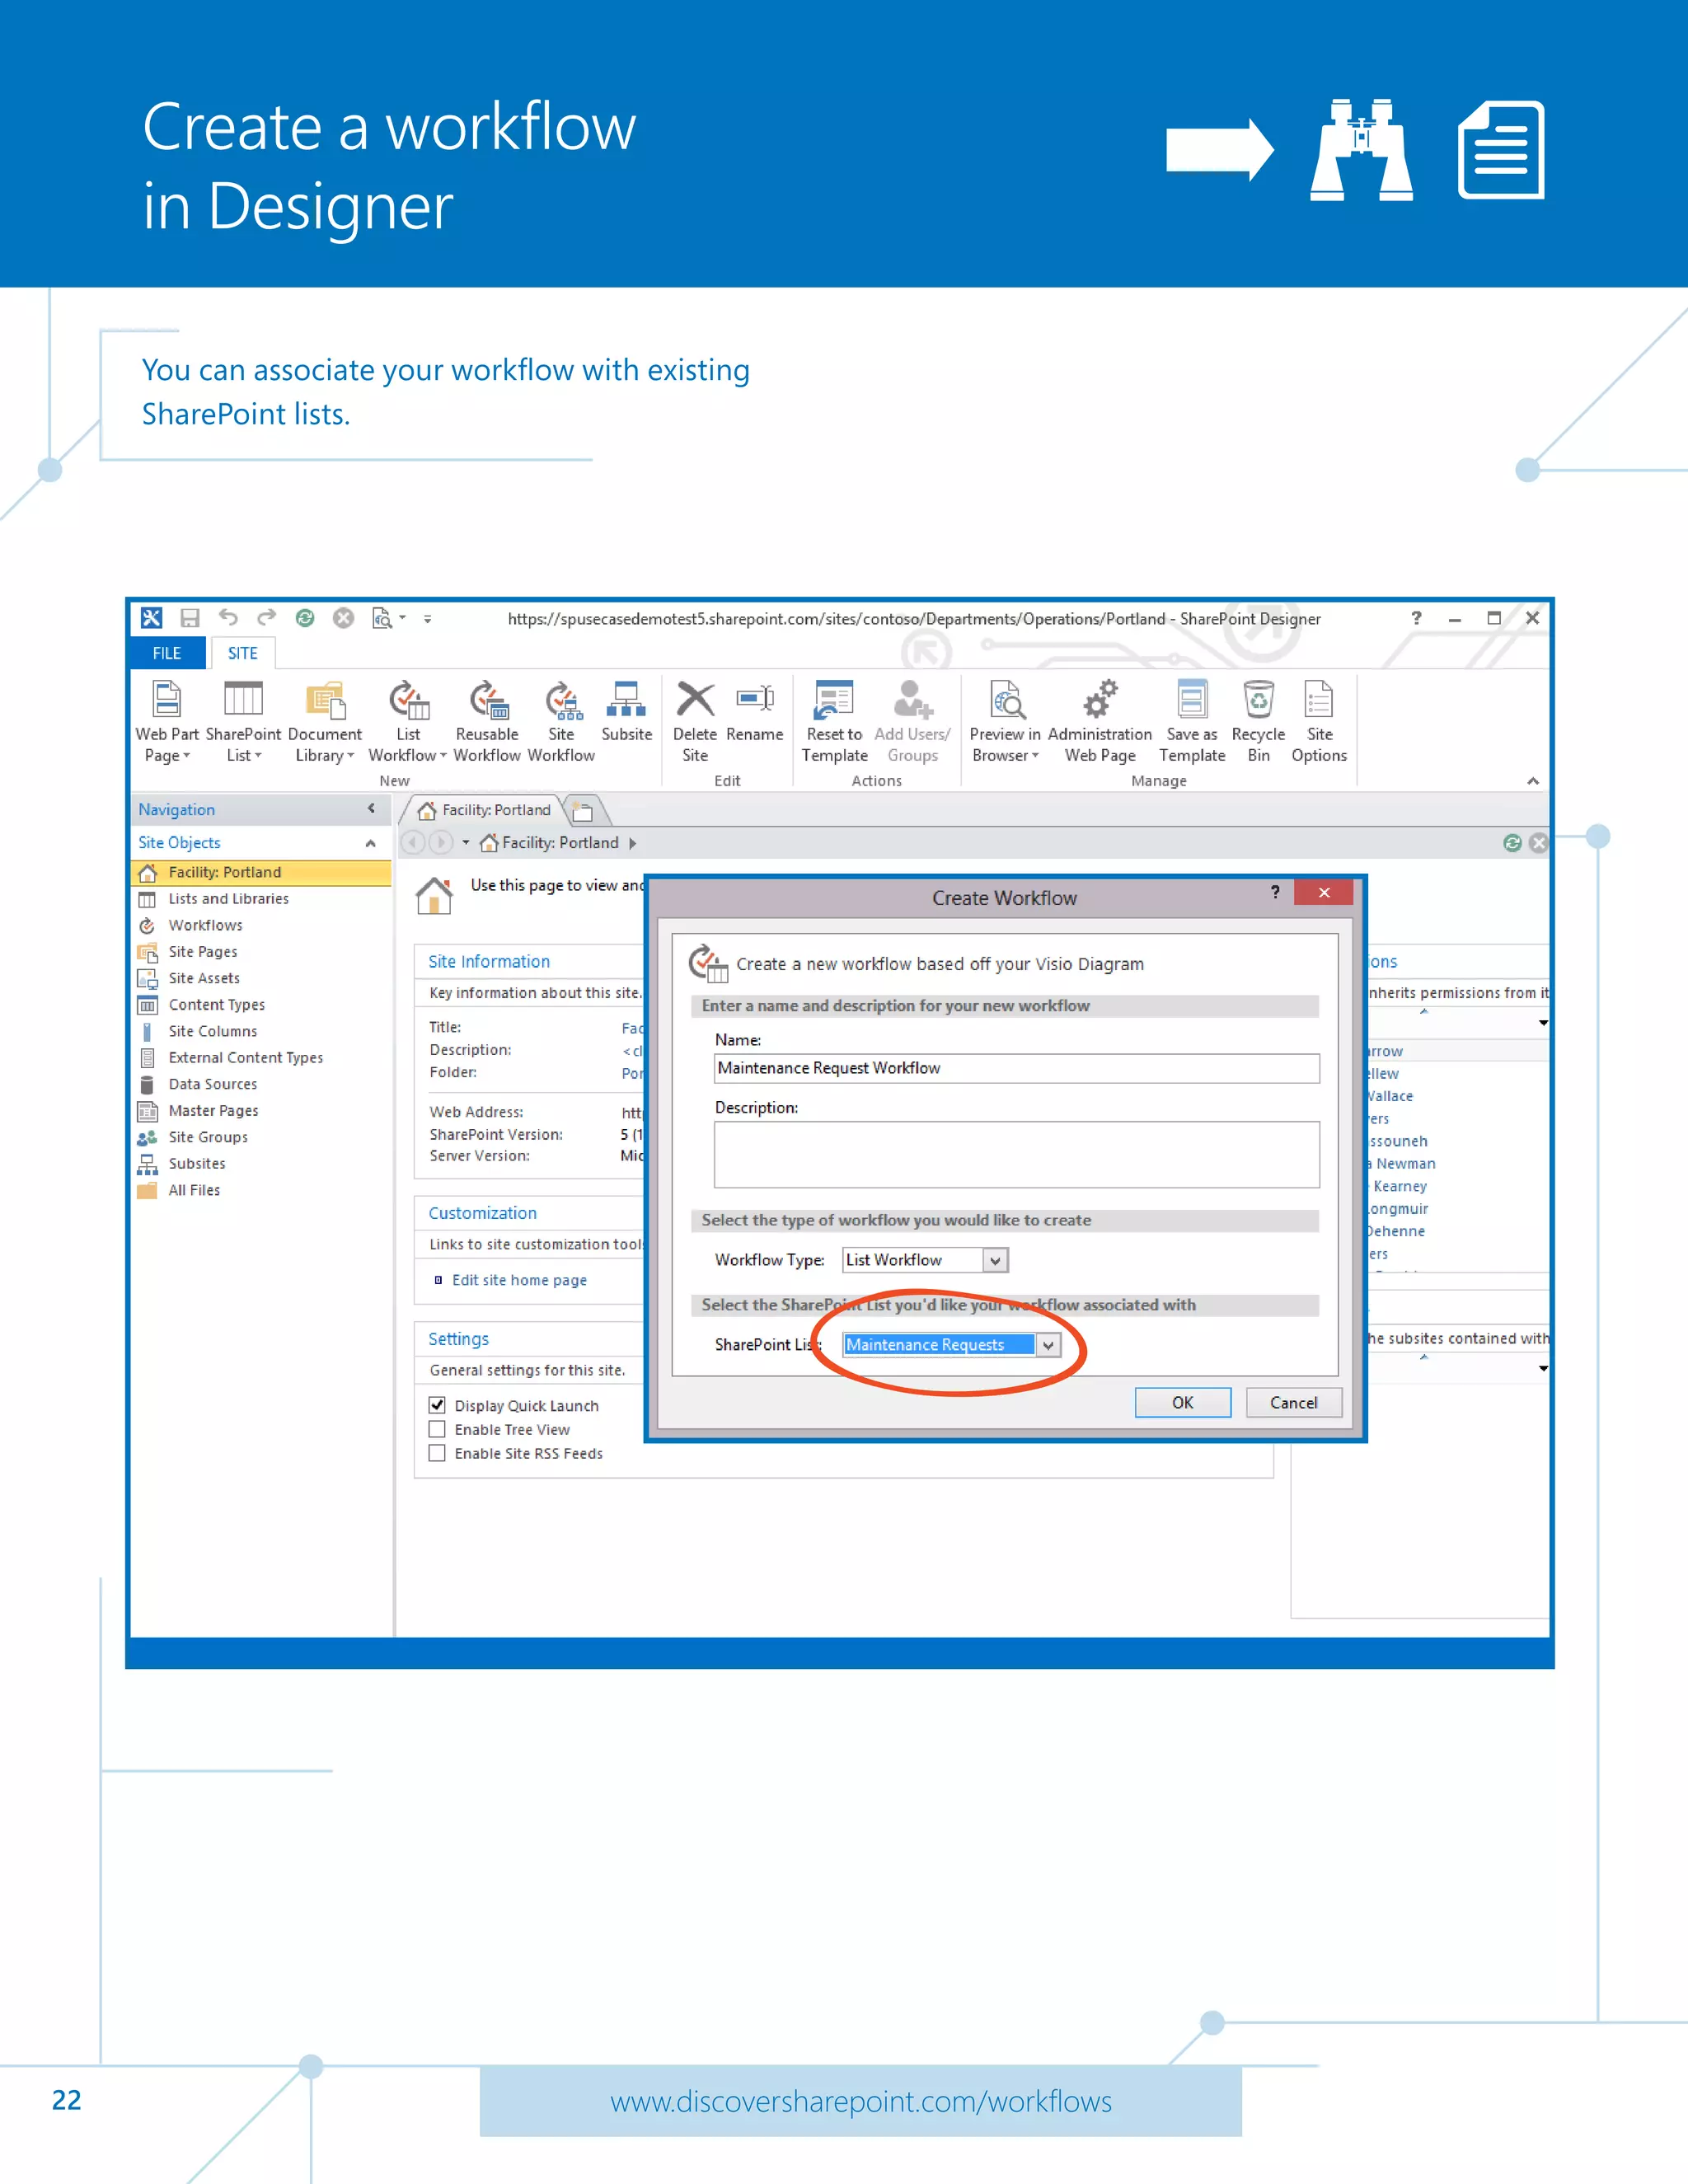Open Subsites in navigation
Image resolution: width=1688 pixels, height=2184 pixels.
pyautogui.click(x=197, y=1164)
